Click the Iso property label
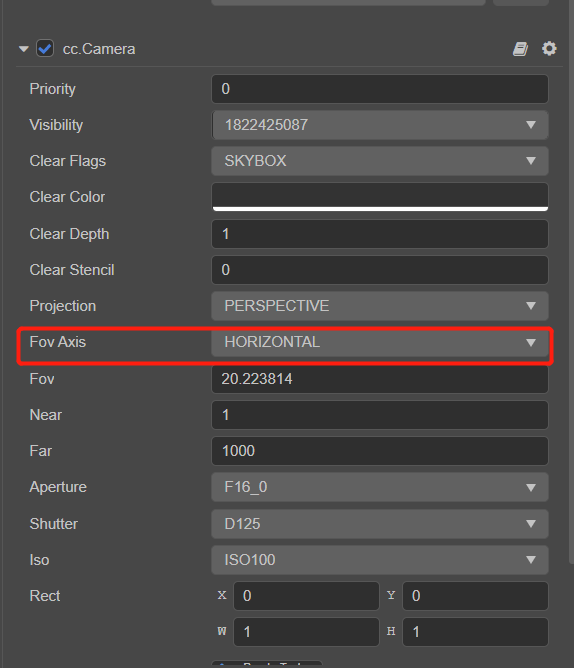The image size is (574, 668). point(39,560)
